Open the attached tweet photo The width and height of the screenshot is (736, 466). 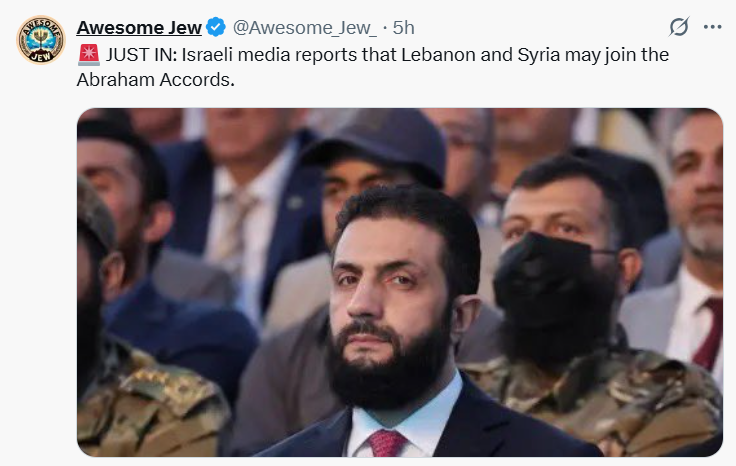(x=399, y=282)
